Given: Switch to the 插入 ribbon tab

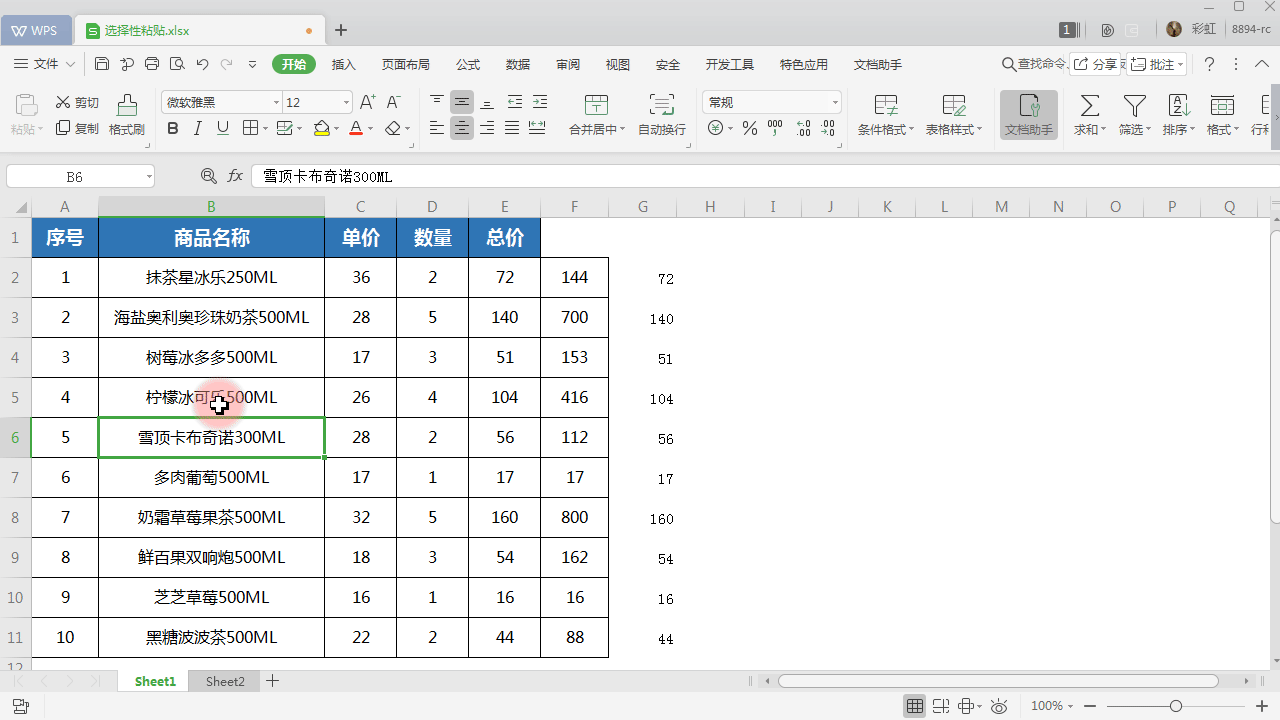Looking at the screenshot, I should pos(344,64).
